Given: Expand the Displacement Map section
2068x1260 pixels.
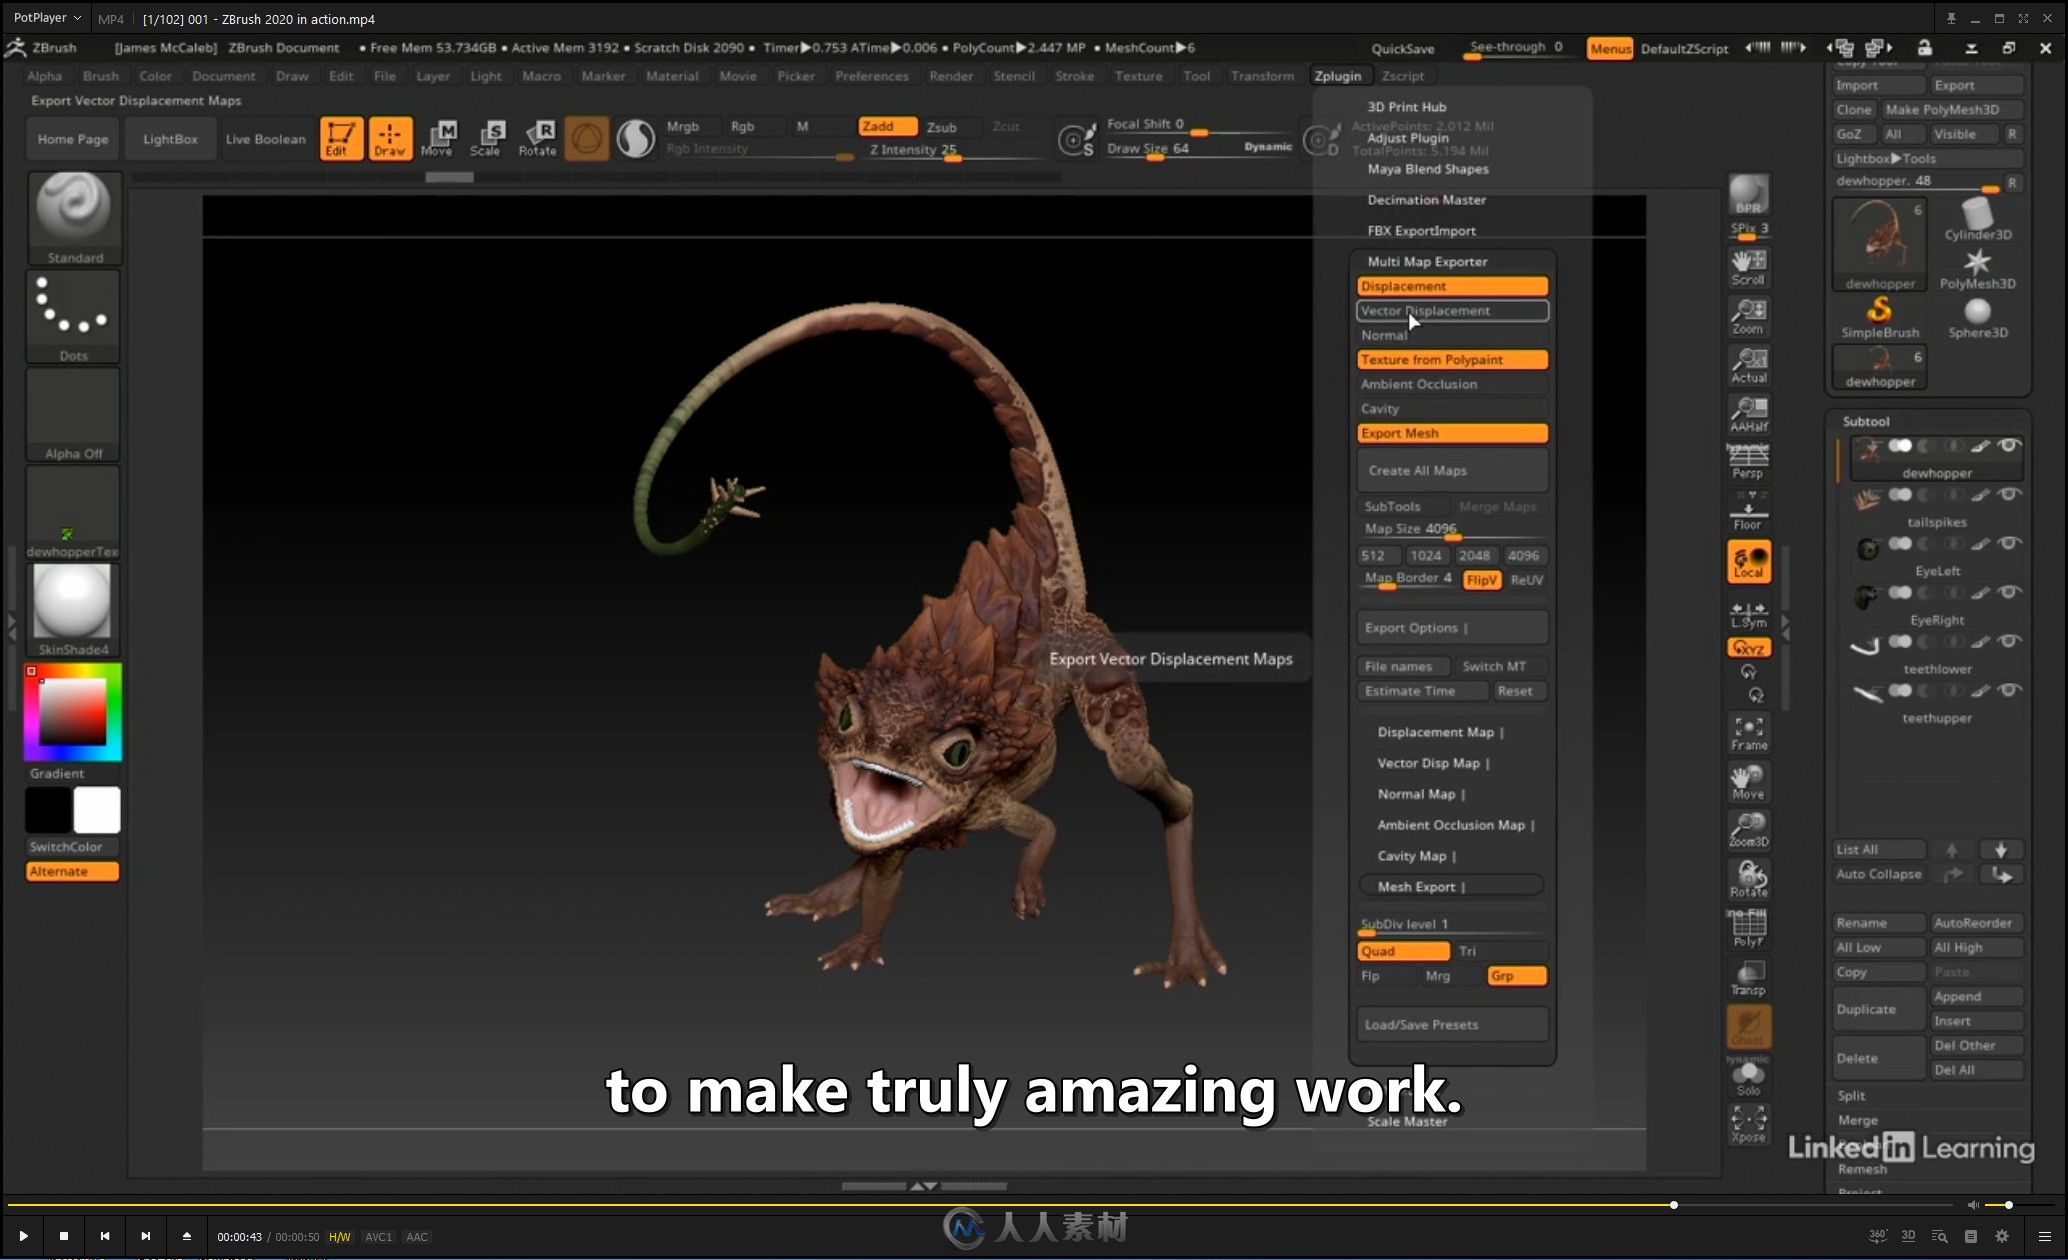Looking at the screenshot, I should pyautogui.click(x=1452, y=731).
